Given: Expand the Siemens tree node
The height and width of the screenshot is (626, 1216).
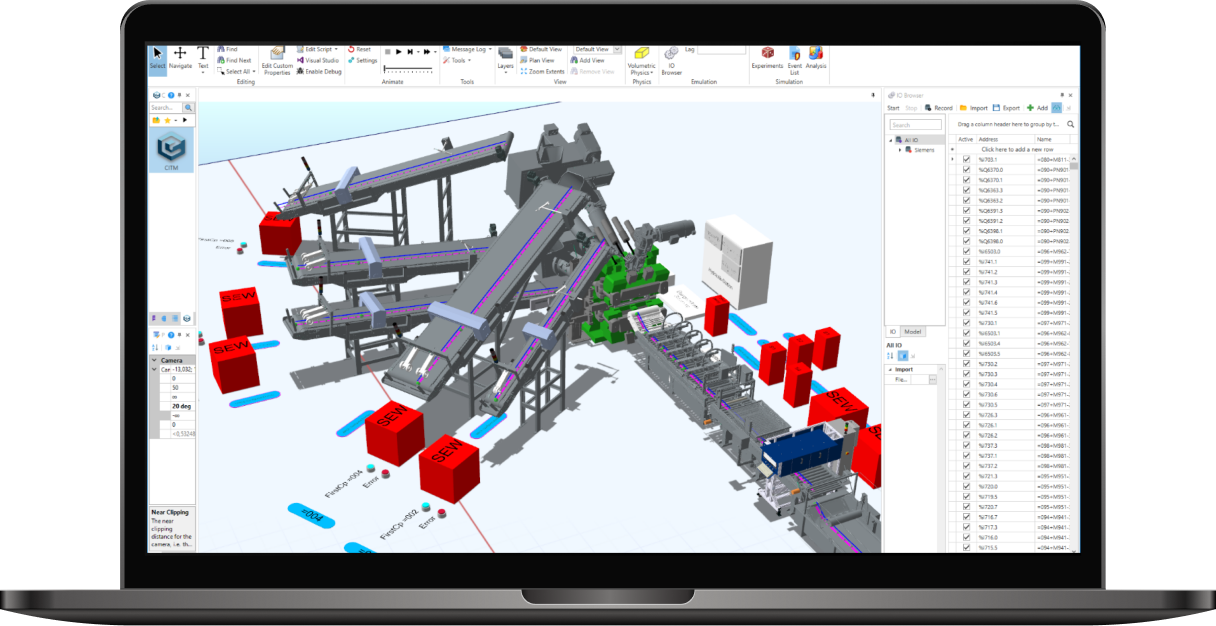Looking at the screenshot, I should click(899, 149).
